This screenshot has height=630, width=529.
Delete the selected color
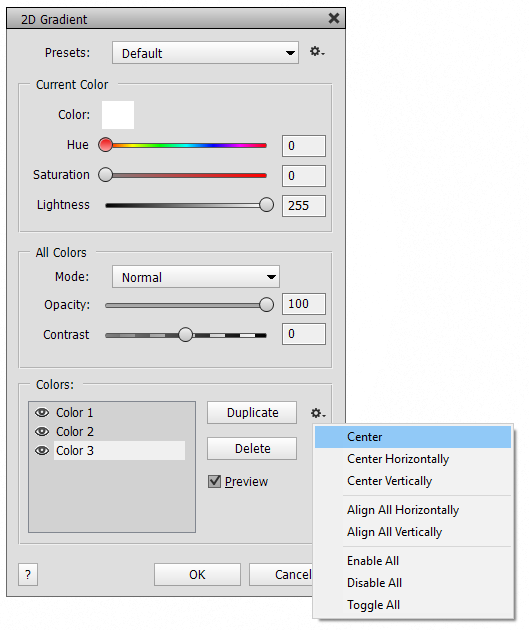[252, 448]
